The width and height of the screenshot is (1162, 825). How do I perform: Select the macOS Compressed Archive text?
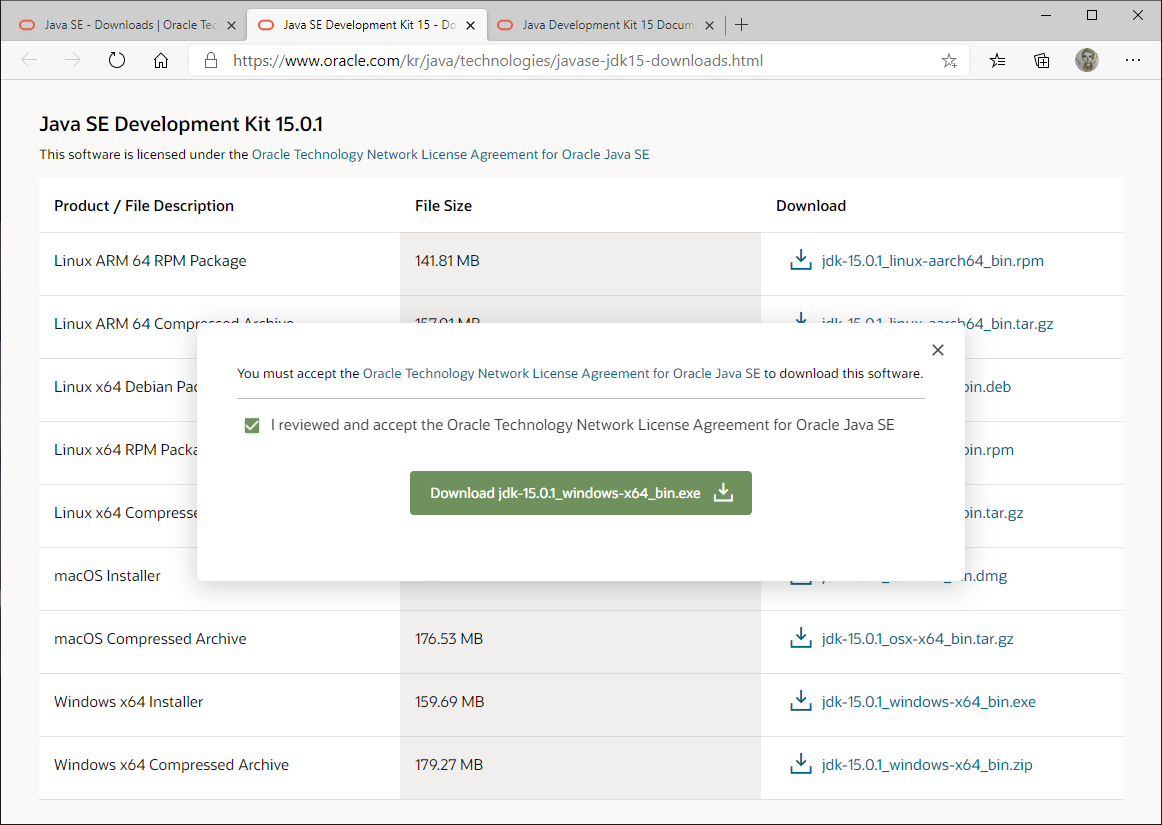tap(150, 638)
